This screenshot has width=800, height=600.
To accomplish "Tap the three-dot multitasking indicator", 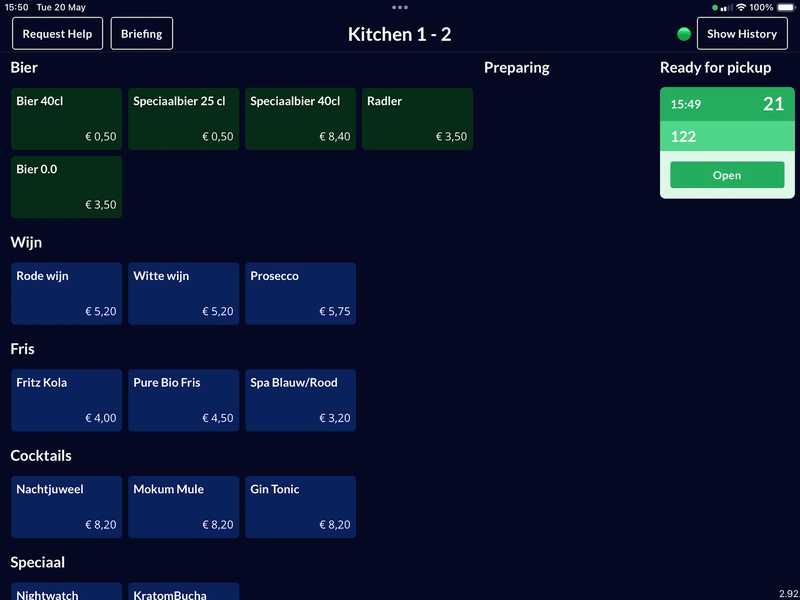I will pyautogui.click(x=399, y=7).
